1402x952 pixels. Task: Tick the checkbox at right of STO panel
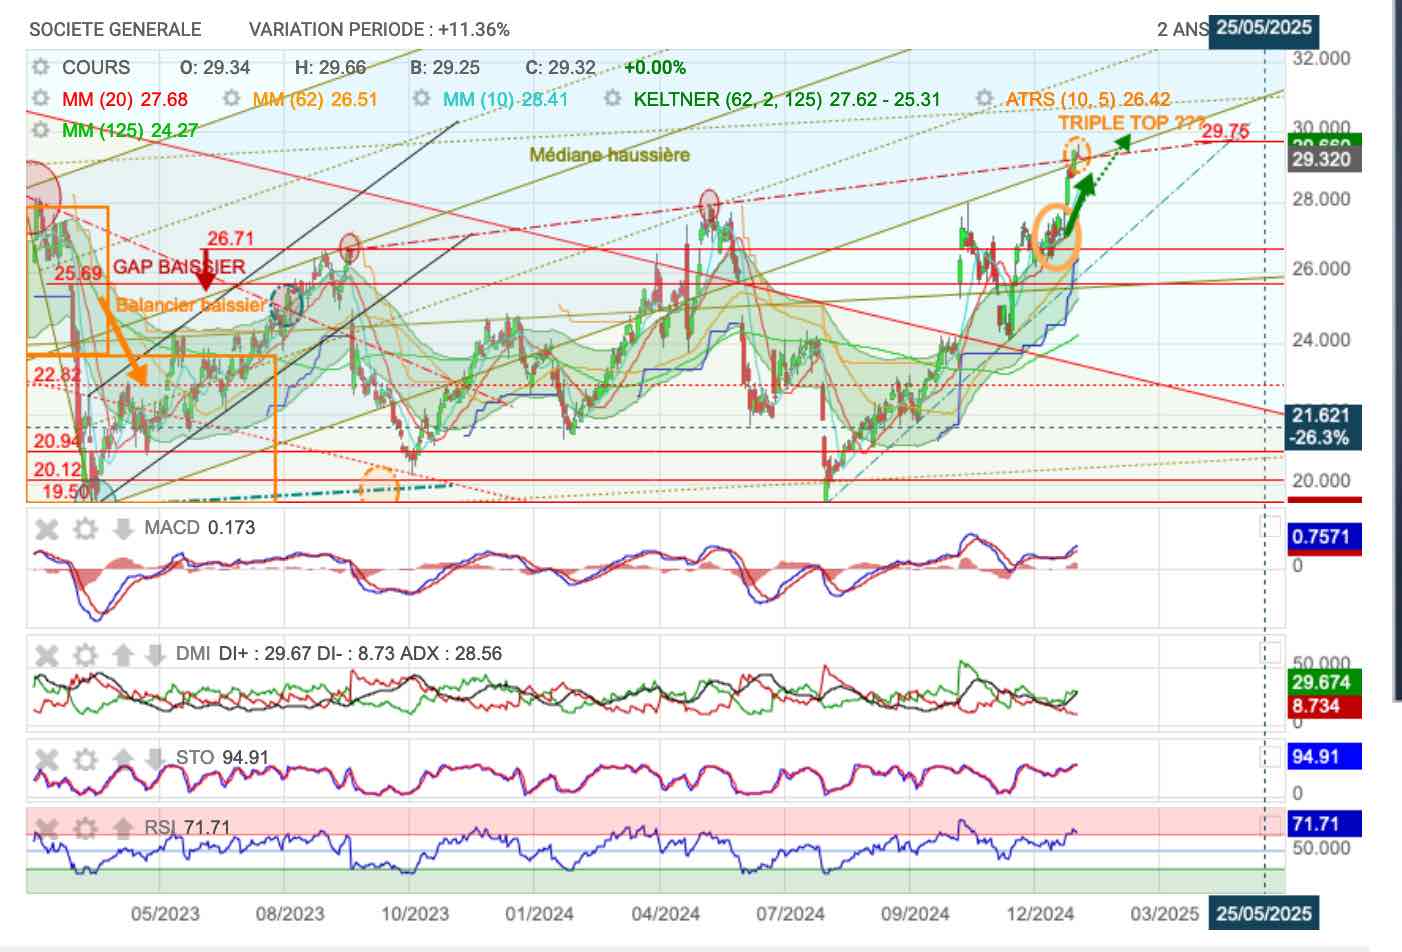click(1270, 757)
